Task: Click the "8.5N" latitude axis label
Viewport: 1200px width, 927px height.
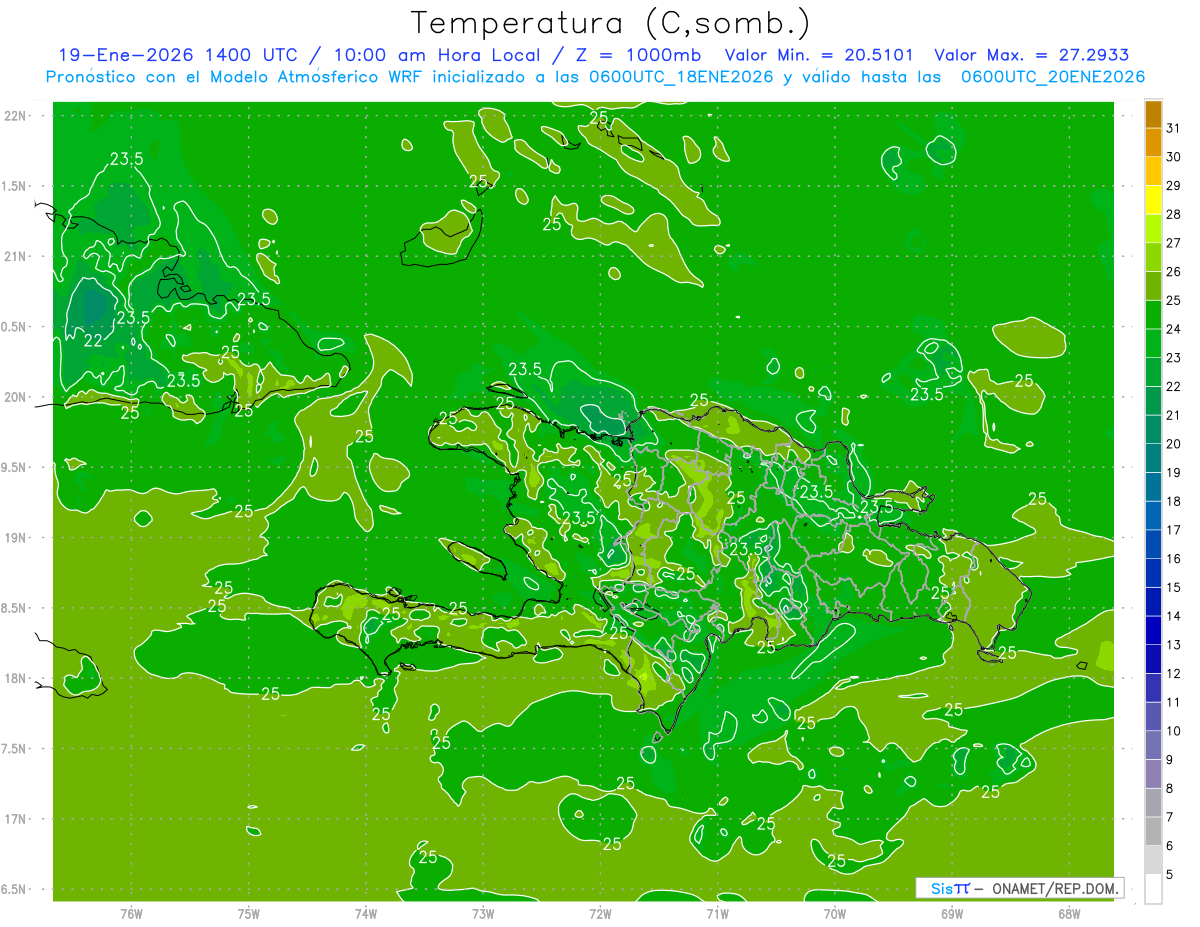Action: point(14,608)
